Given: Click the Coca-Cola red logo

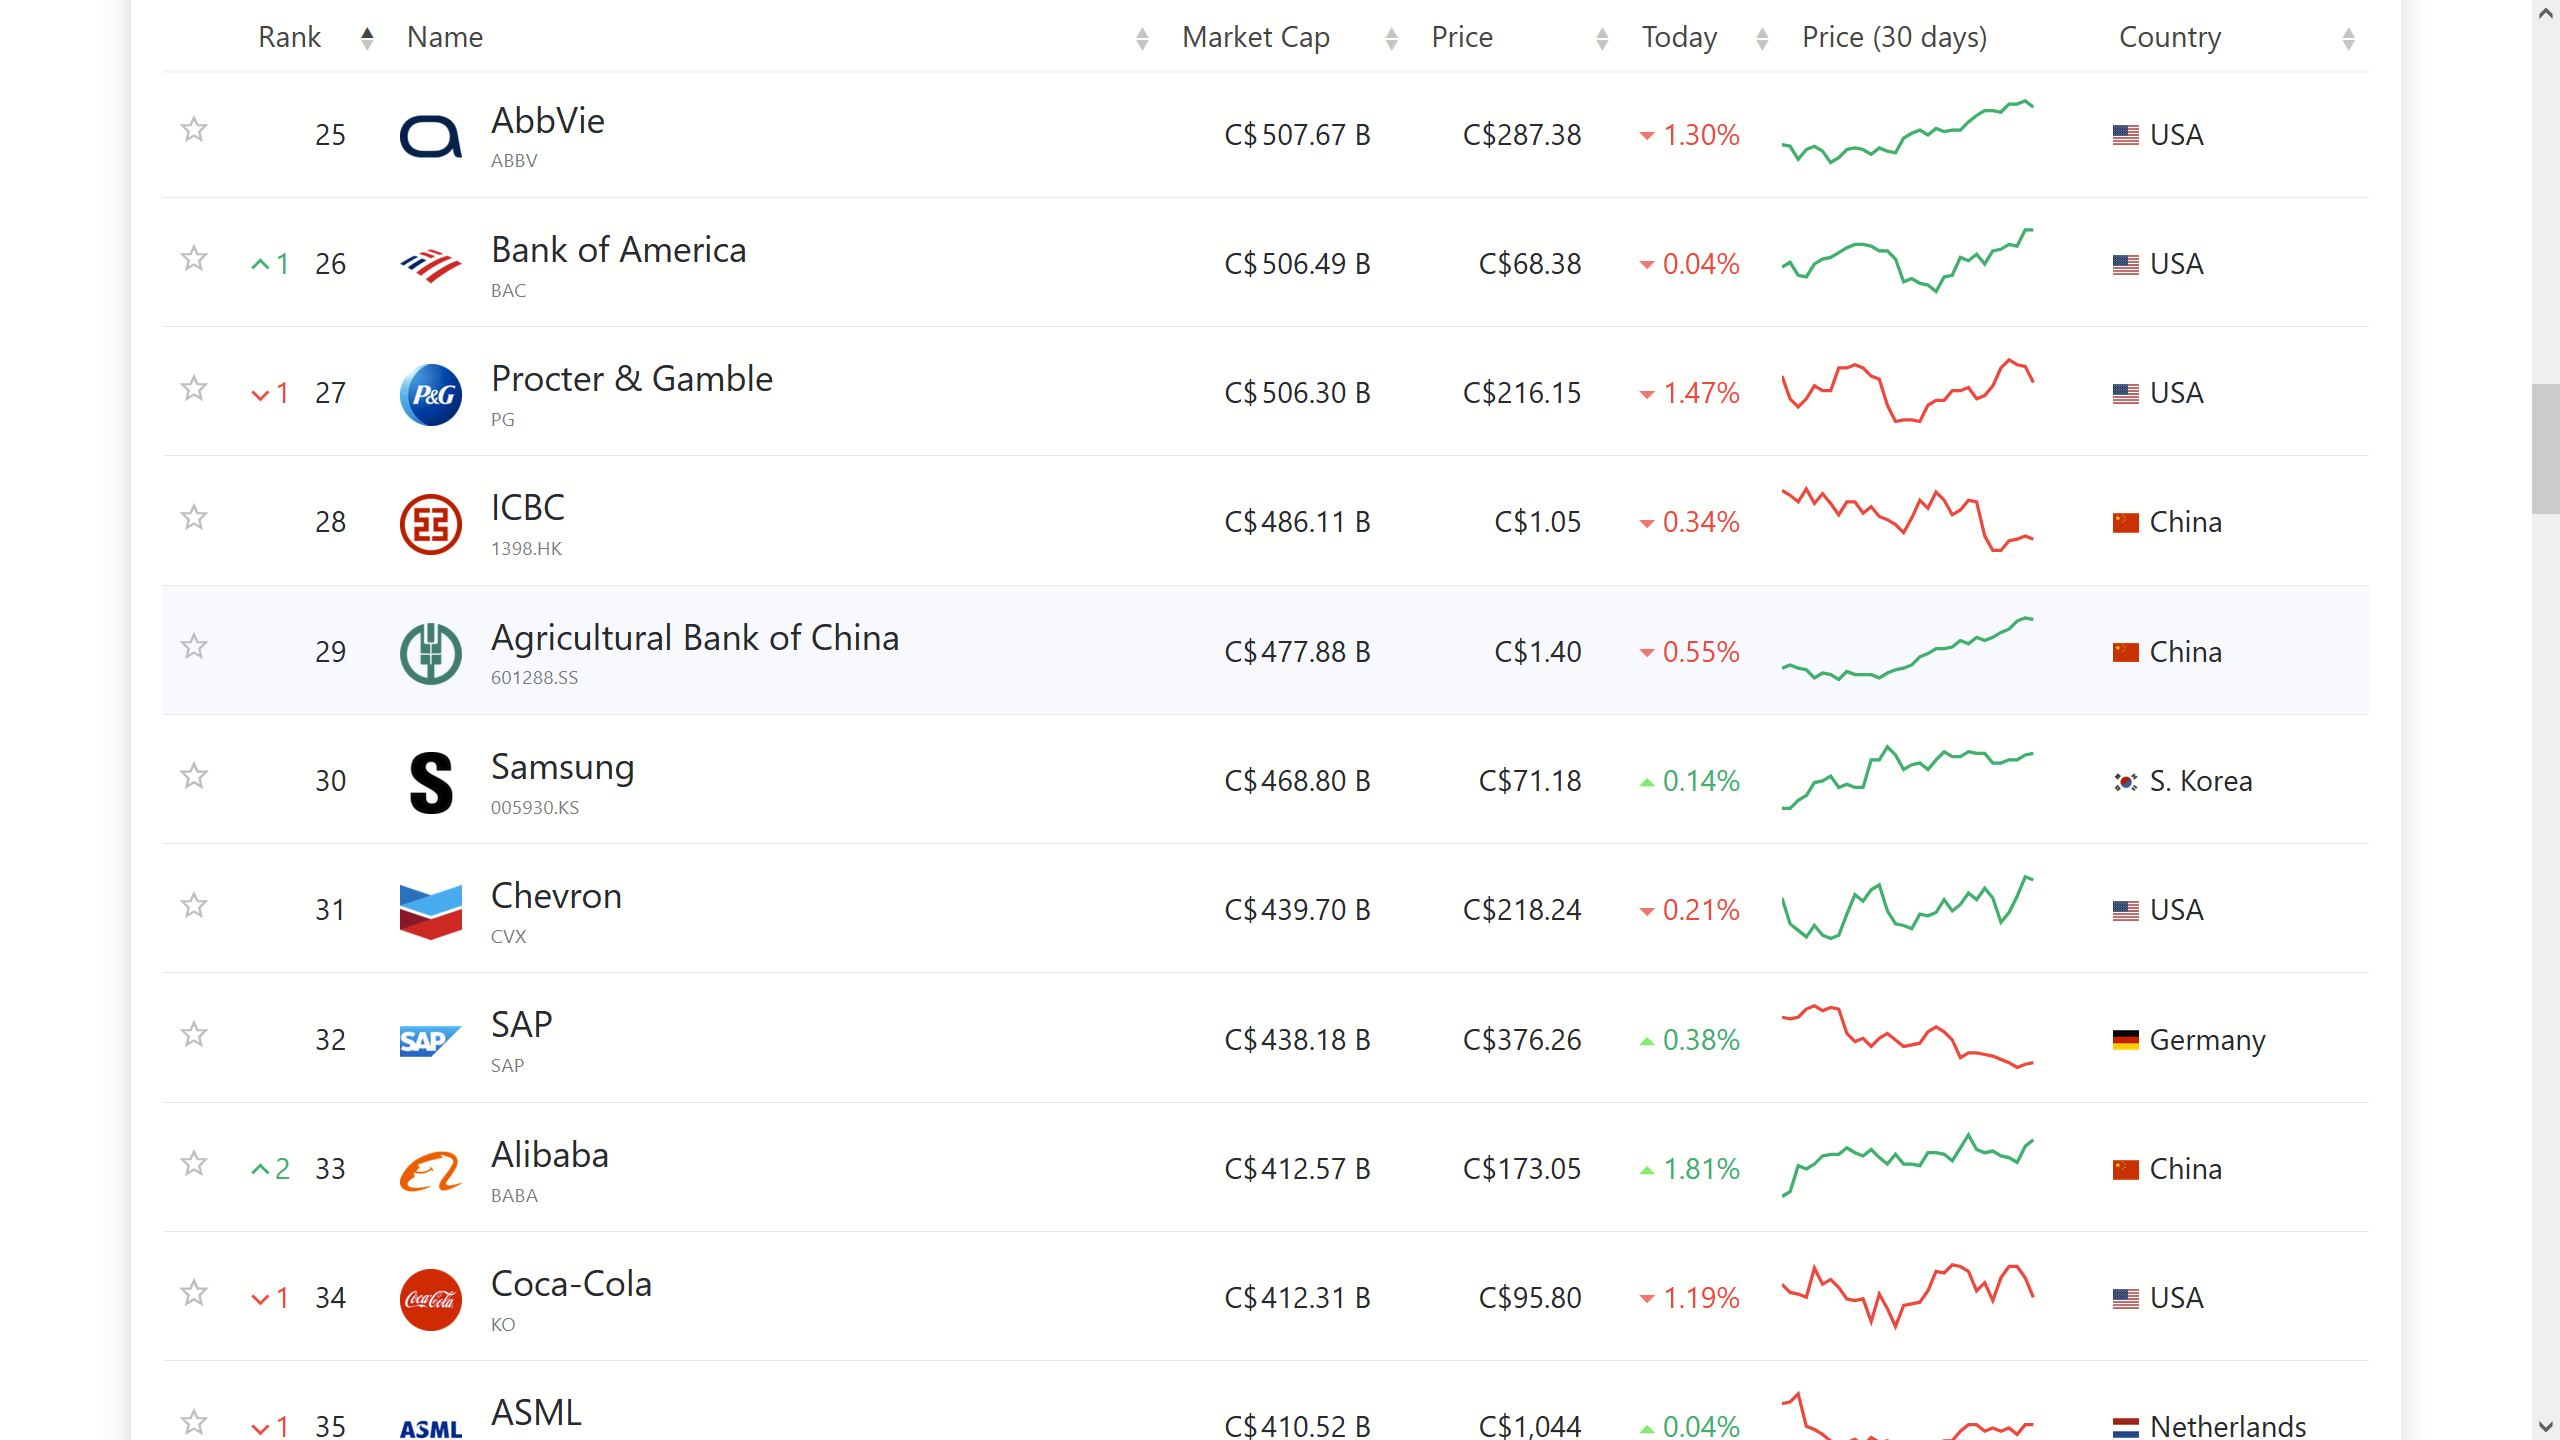Looking at the screenshot, I should pos(430,1299).
